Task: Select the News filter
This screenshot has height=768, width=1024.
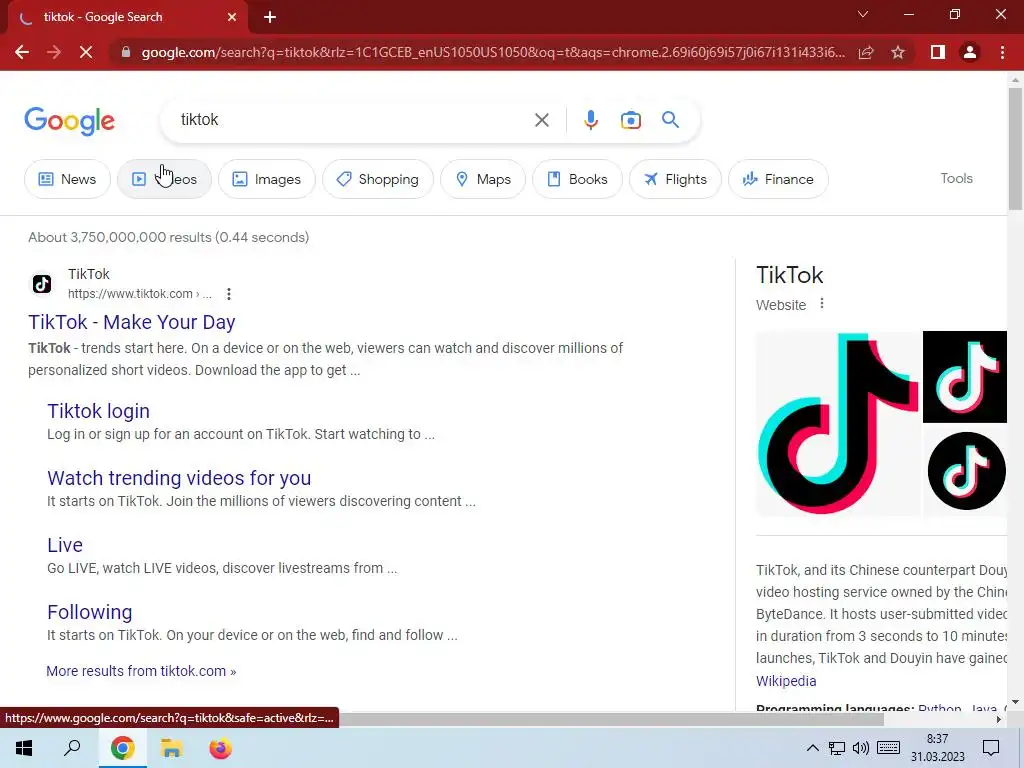Action: coord(67,179)
